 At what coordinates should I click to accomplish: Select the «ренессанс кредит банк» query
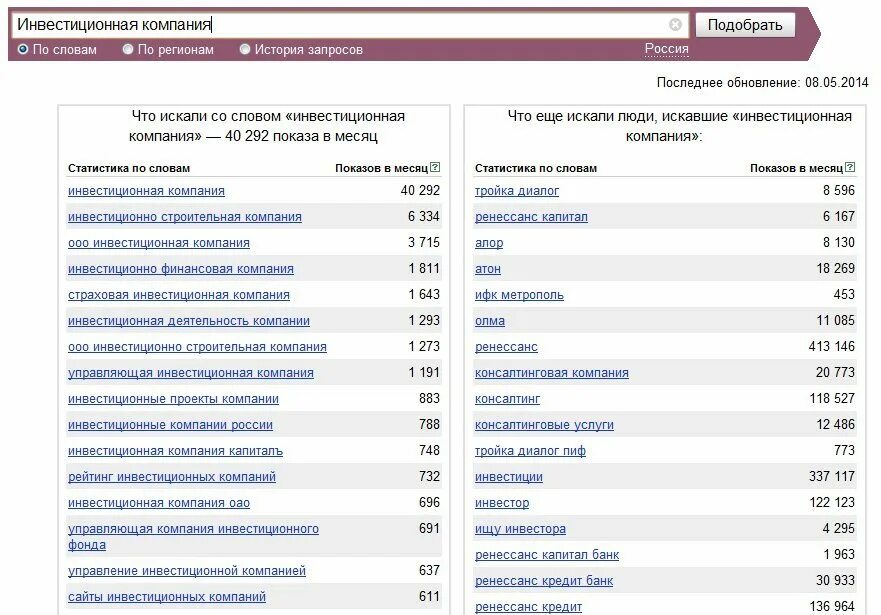(x=545, y=580)
